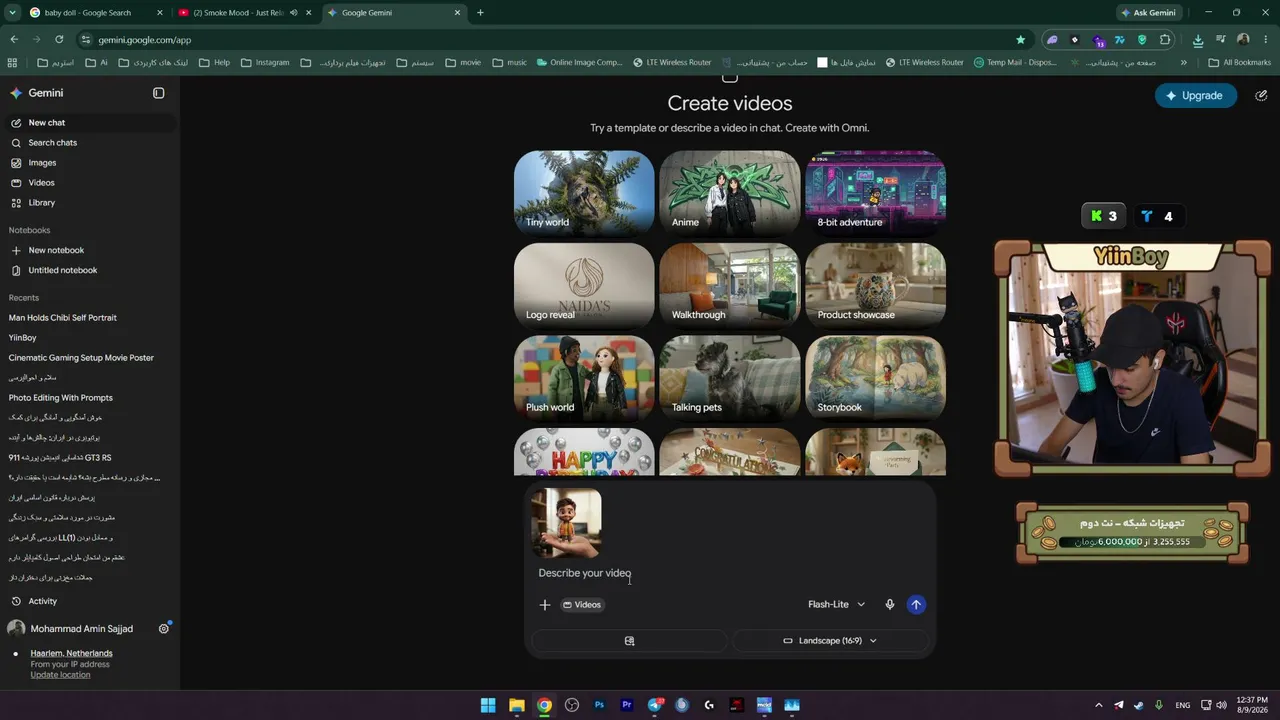Open Photoshop from the taskbar
Screen dimensions: 1280x720
coord(599,705)
